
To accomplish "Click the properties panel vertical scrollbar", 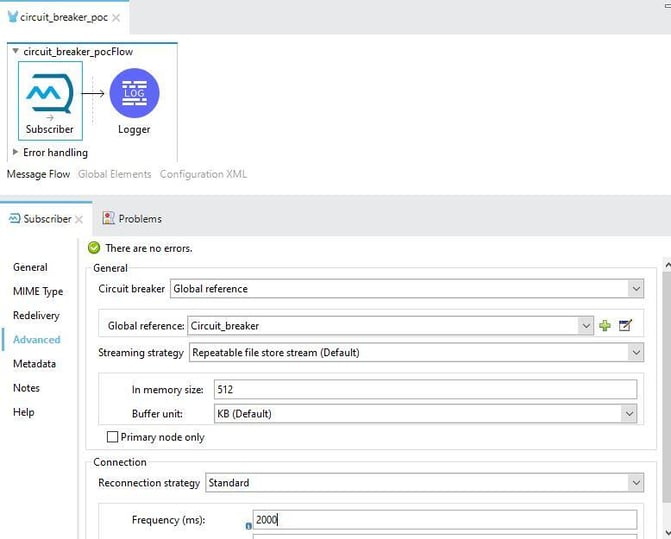I will (x=667, y=387).
